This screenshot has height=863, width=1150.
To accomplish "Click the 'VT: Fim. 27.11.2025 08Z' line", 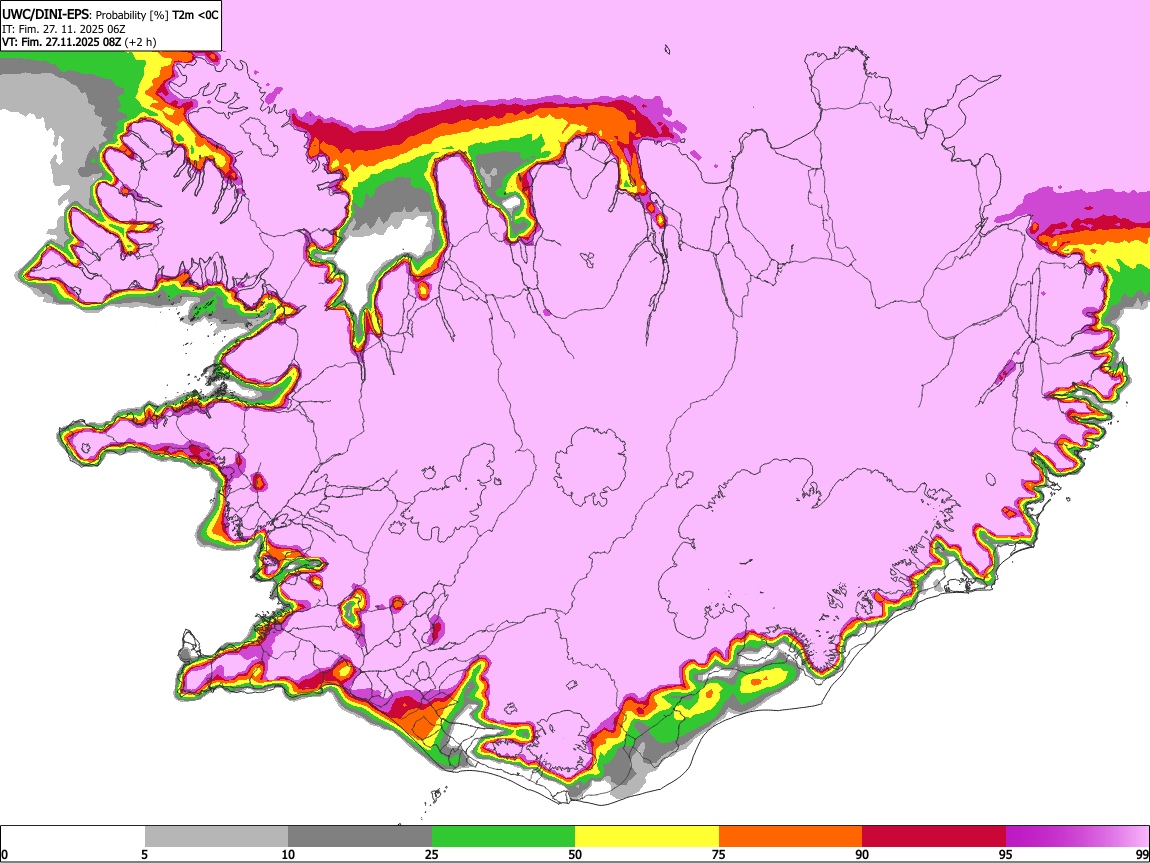I will (61, 42).
